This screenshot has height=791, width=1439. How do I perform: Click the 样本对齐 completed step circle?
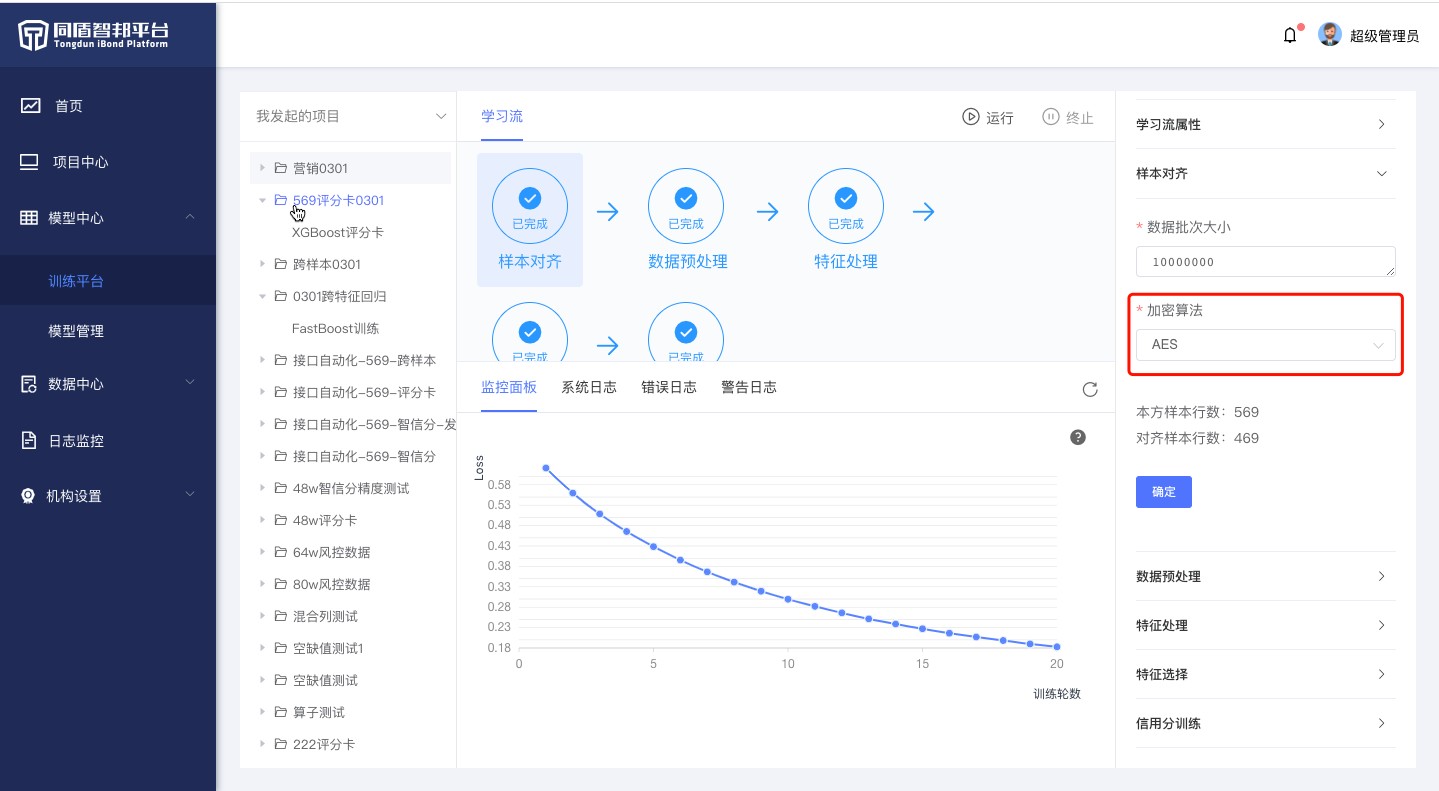point(530,207)
